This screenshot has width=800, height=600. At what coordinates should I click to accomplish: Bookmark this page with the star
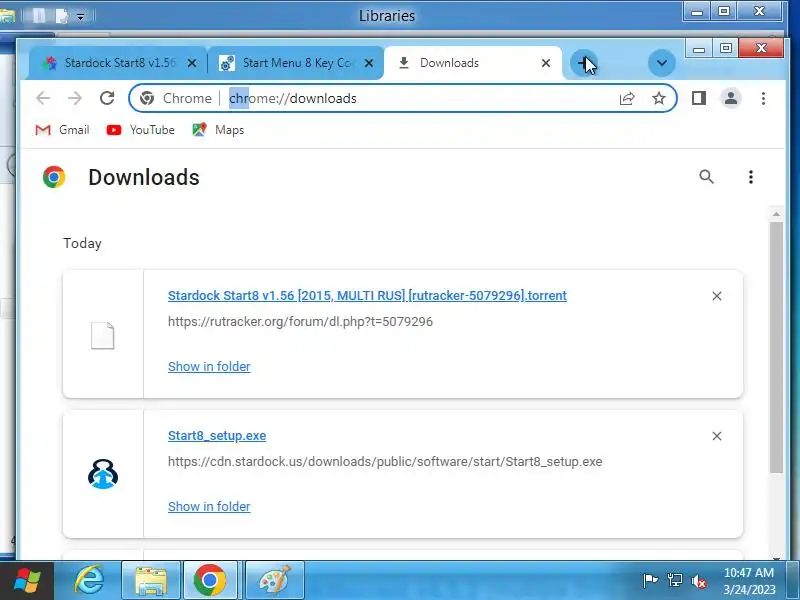click(x=659, y=98)
